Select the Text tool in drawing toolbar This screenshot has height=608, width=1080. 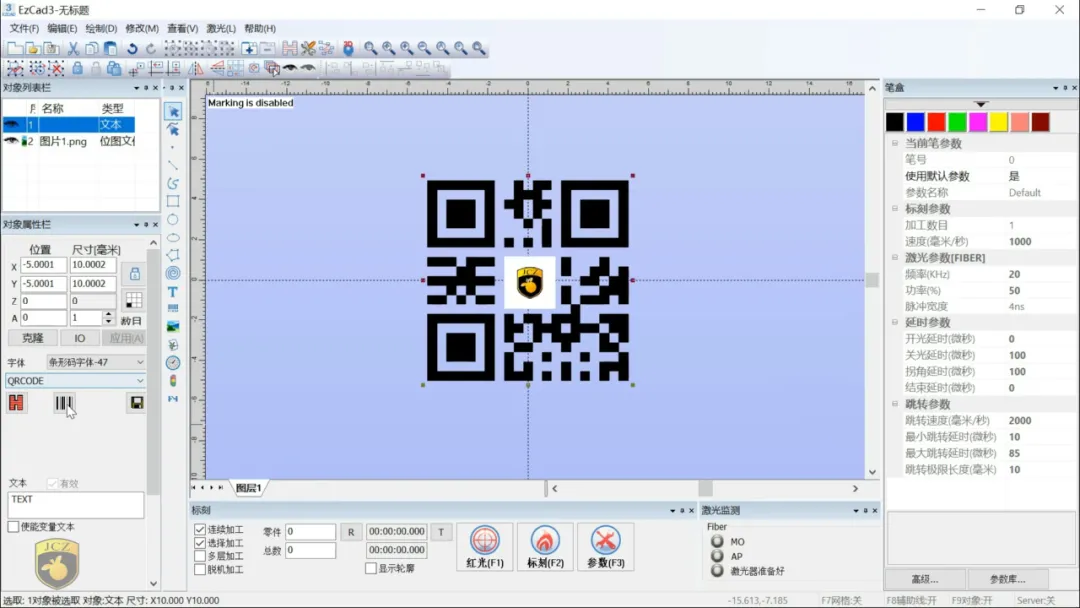[173, 291]
